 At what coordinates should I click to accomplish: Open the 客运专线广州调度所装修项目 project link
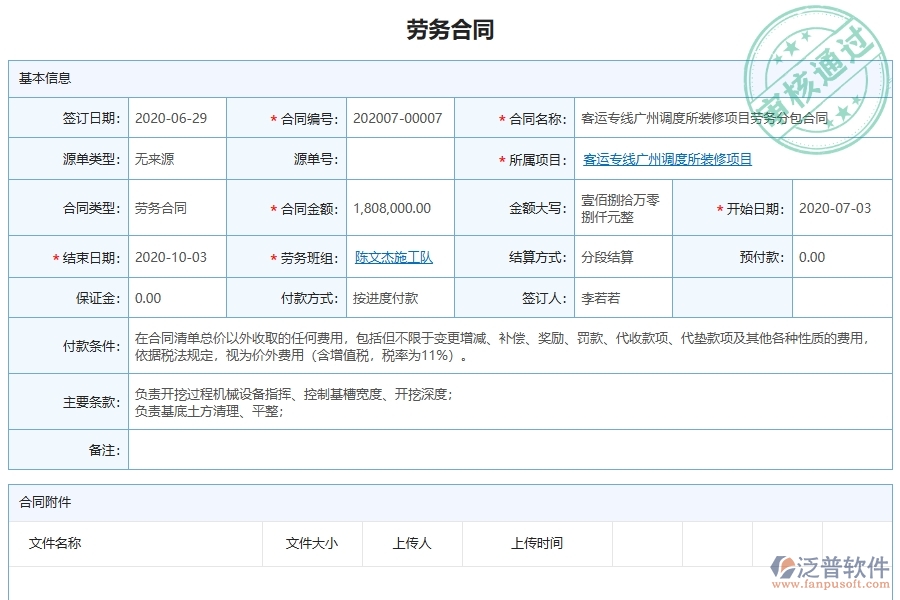point(667,158)
